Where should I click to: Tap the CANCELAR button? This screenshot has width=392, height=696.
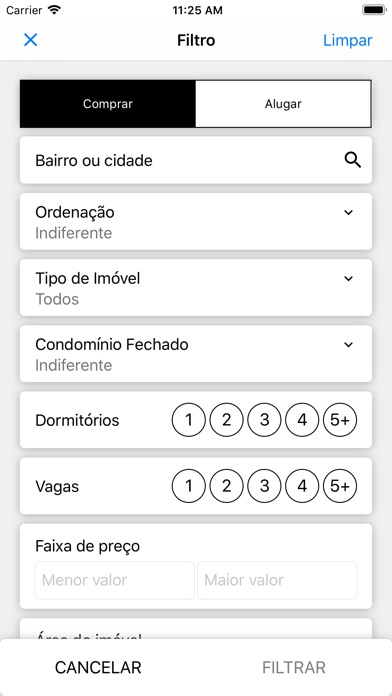[98, 668]
